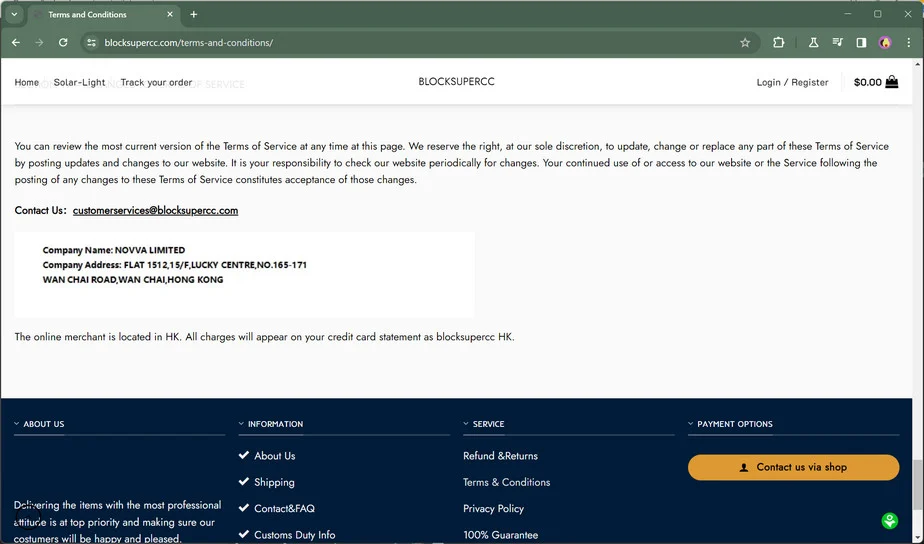Open Track your order menu item
The height and width of the screenshot is (544, 924).
[x=156, y=82]
